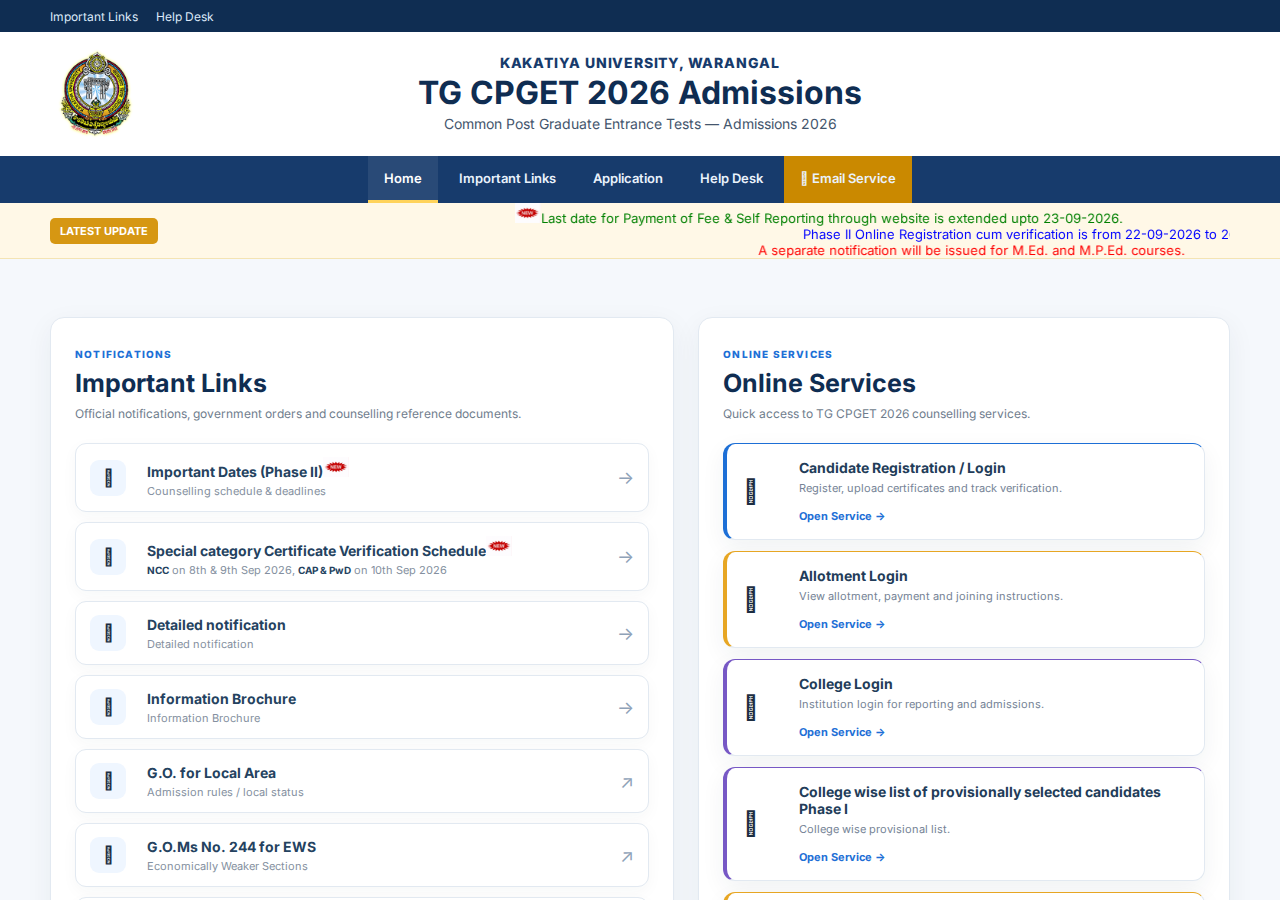The image size is (1280, 900).
Task: Open the Information Brochure link title
Action: pos(221,699)
